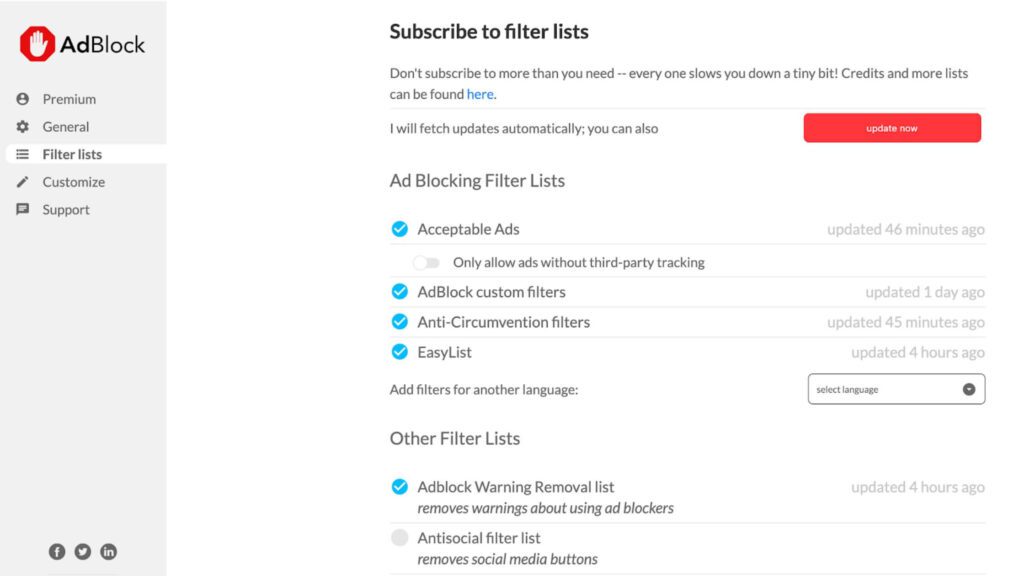
Task: Click the arrow on the language selector
Action: 968,389
